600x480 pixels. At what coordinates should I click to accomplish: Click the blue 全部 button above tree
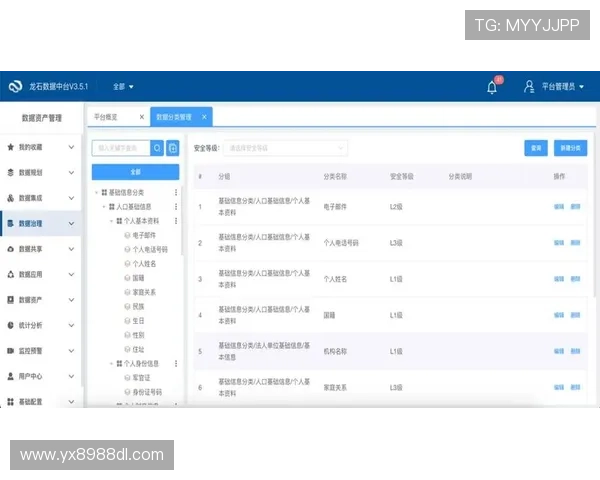tap(135, 172)
